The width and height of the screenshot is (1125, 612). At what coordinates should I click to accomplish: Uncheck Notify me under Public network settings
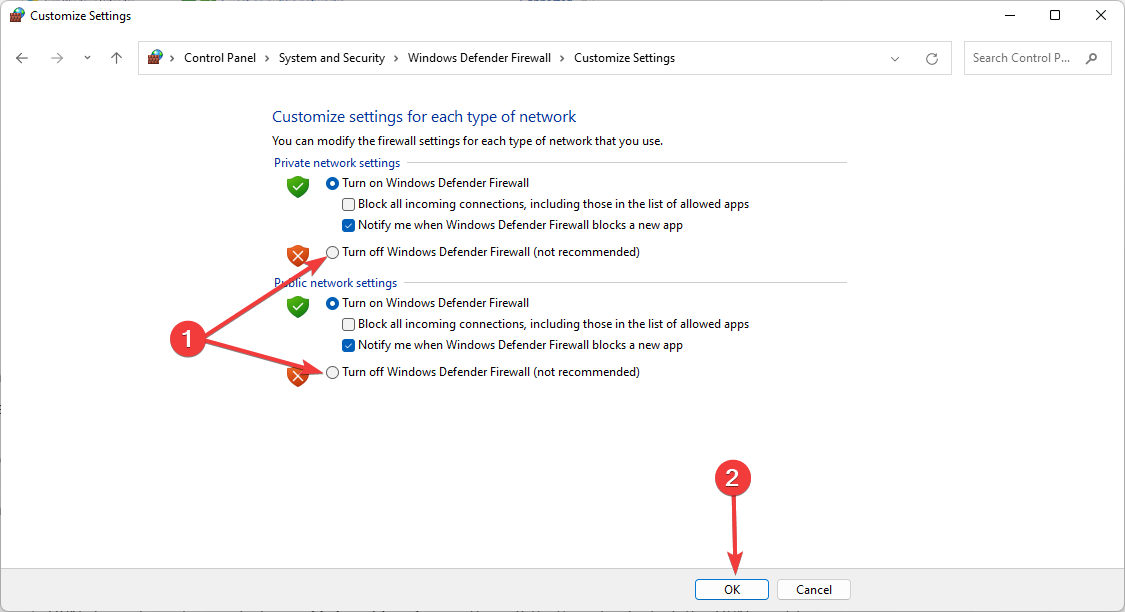click(x=348, y=345)
